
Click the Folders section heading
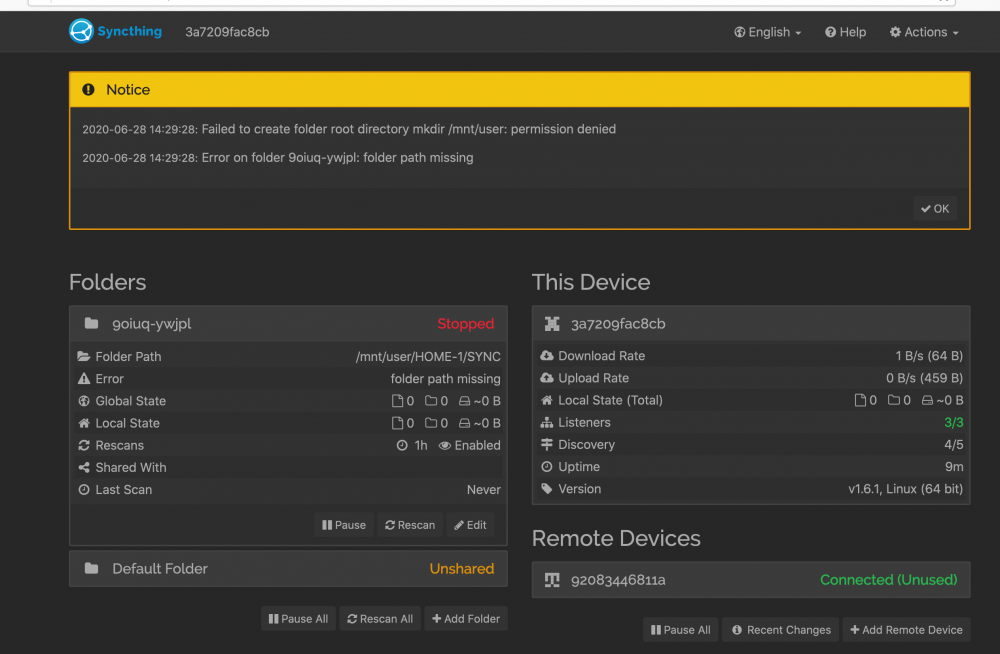click(107, 282)
